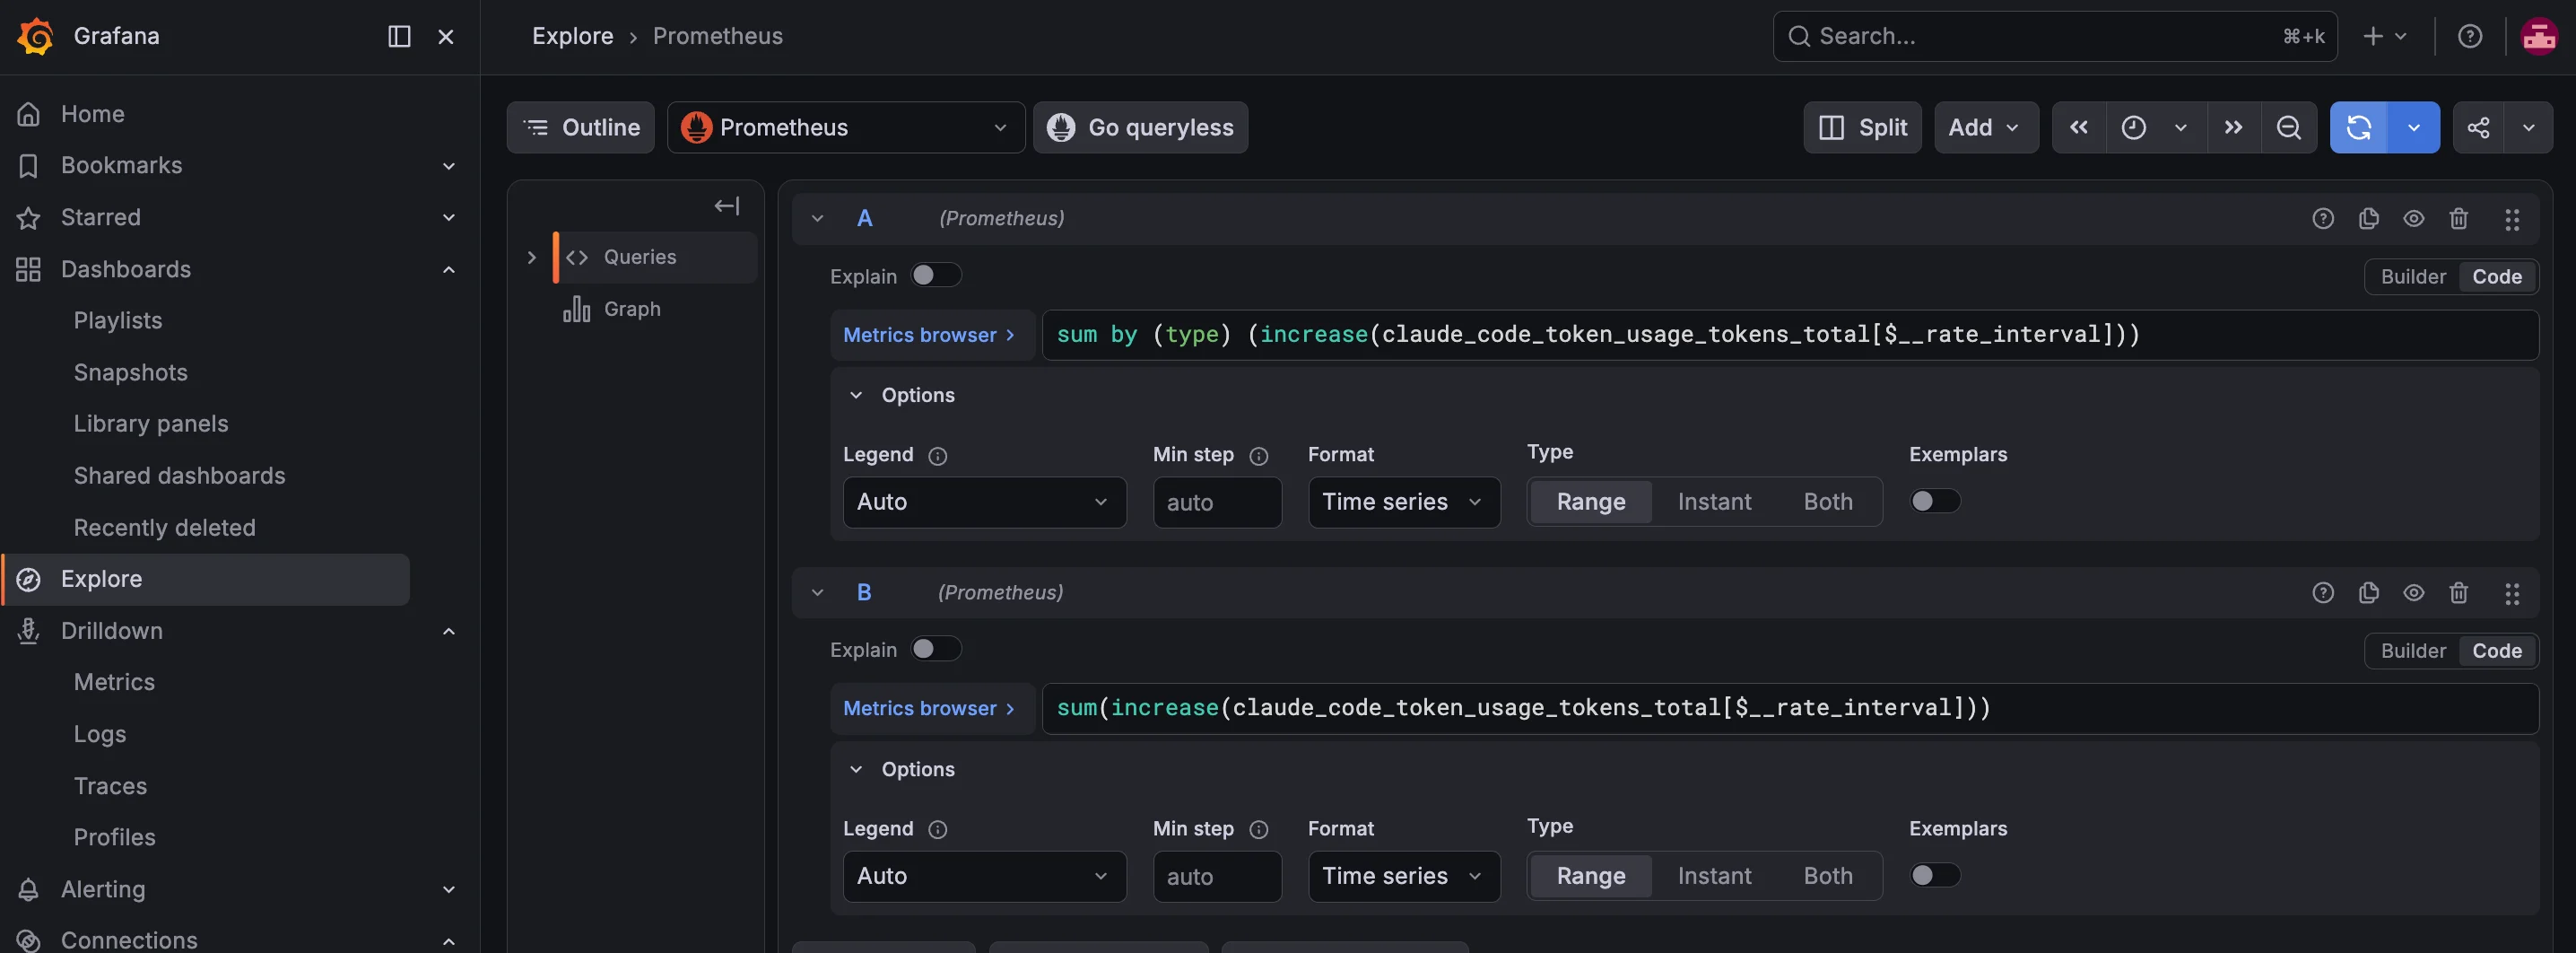Click the Split pane button
Screen dimensions: 2576x953
(1863, 127)
